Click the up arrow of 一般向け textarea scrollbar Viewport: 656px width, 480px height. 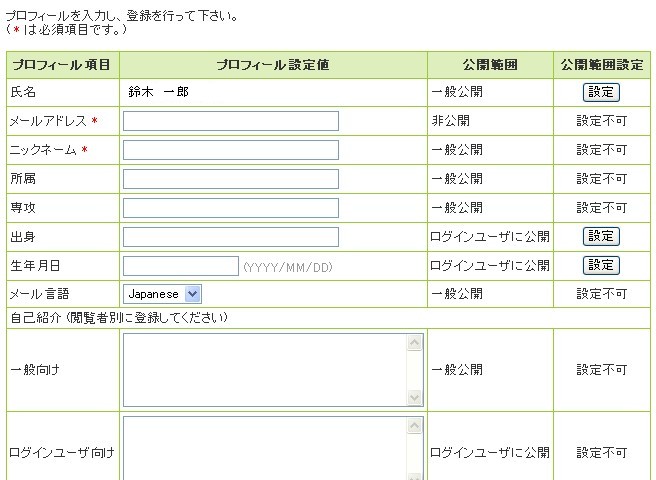[x=415, y=343]
